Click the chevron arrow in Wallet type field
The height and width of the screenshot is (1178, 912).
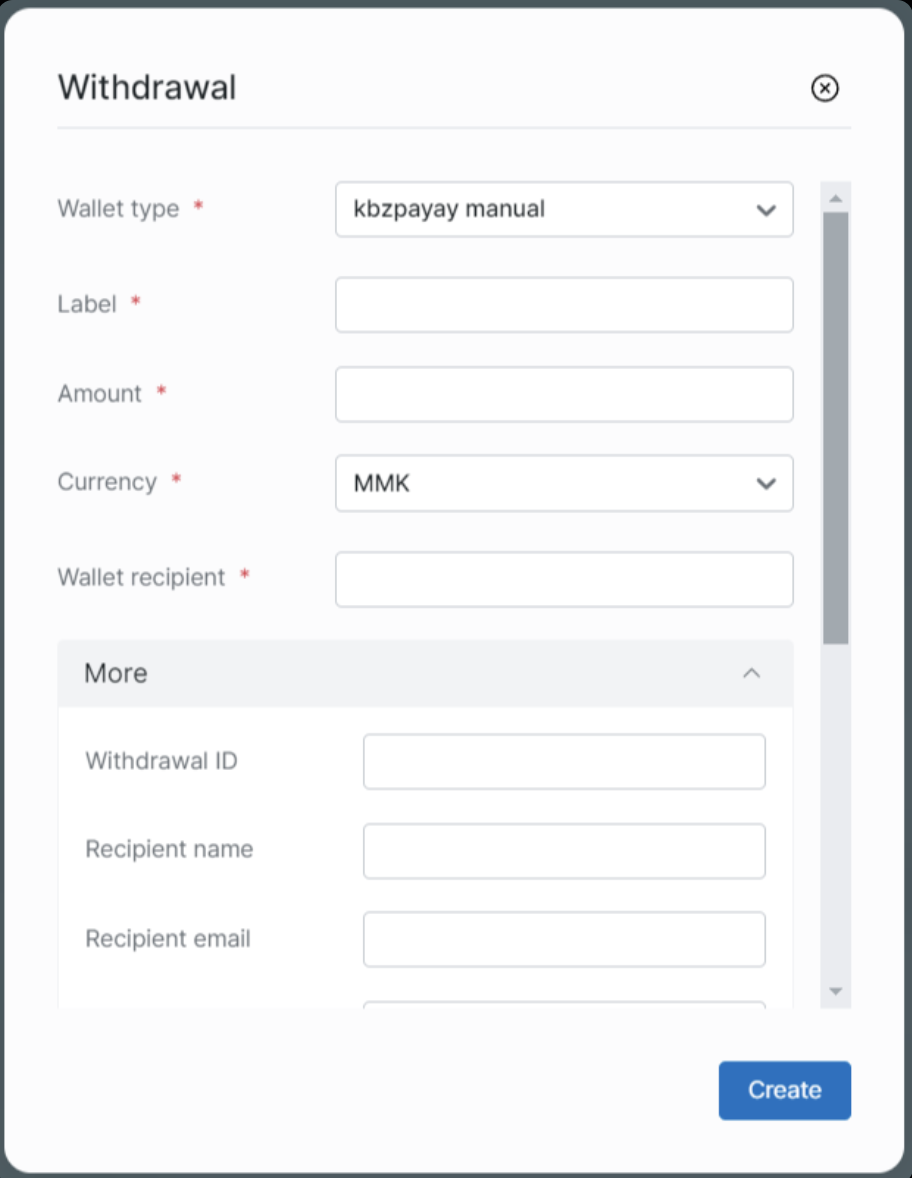pos(766,210)
